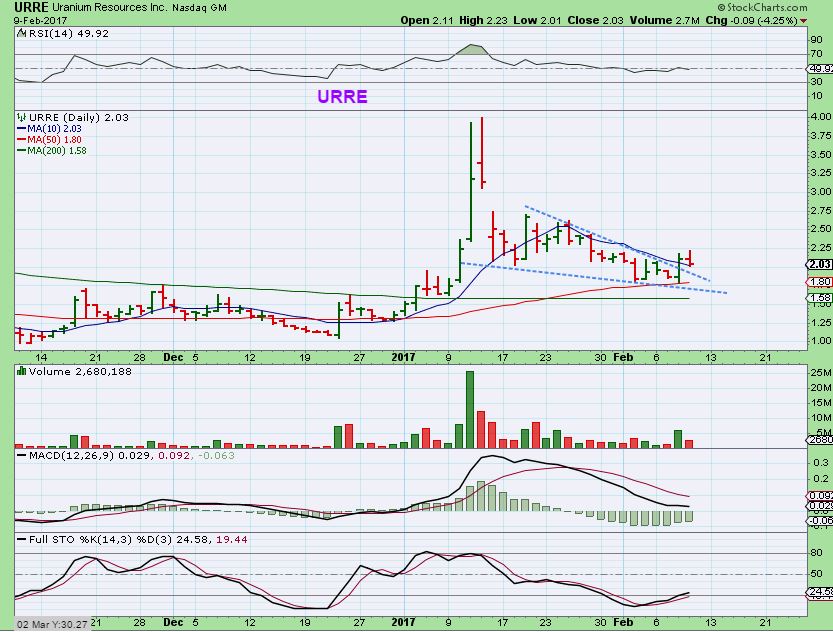Click the red down-arrow change indicator
Image resolution: width=833 pixels, height=632 pixels.
803,21
